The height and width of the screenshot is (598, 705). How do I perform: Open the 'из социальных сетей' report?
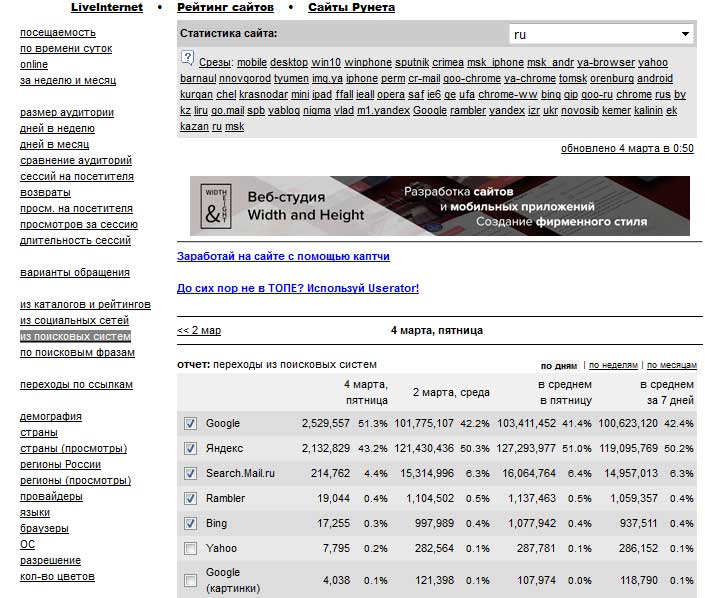point(74,320)
